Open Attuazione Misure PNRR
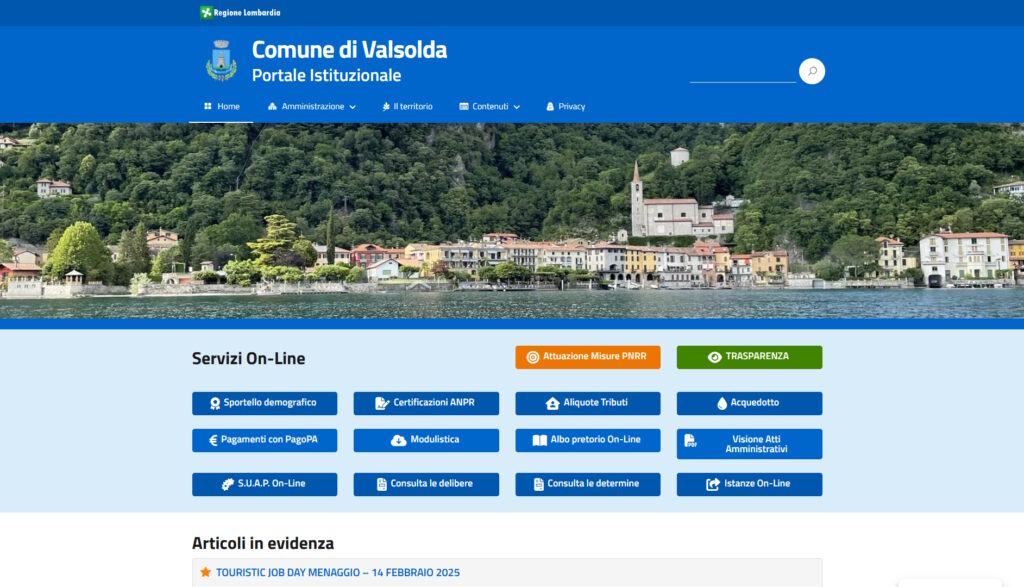 pos(588,357)
